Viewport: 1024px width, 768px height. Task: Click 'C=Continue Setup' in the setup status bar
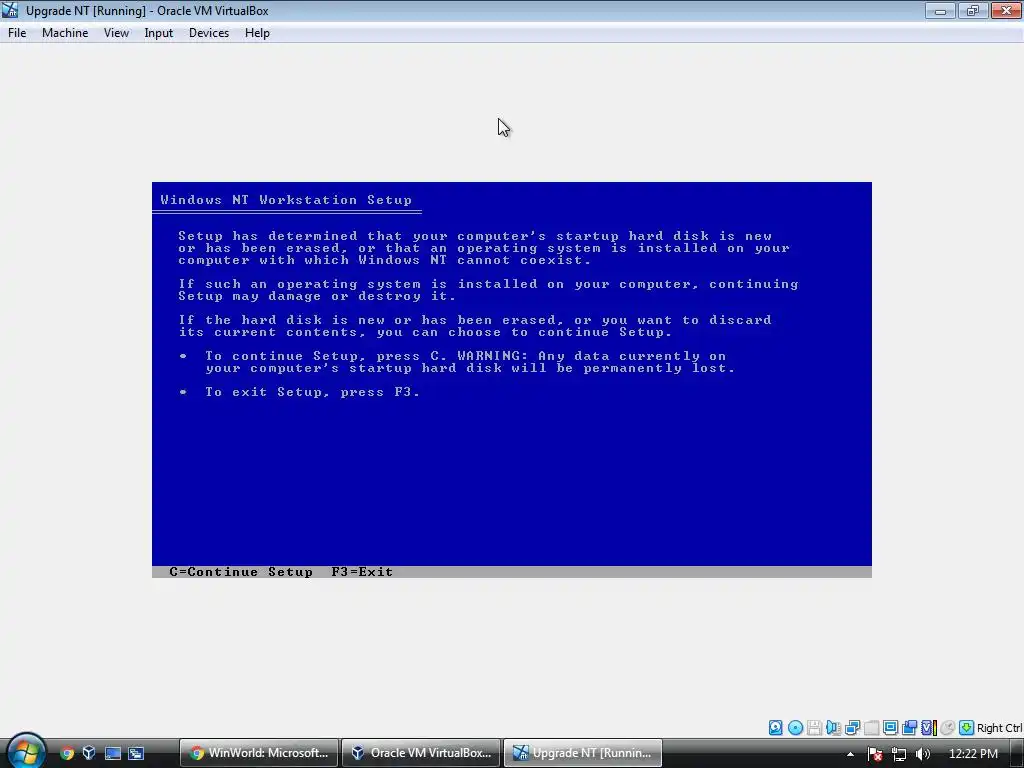pyautogui.click(x=241, y=572)
